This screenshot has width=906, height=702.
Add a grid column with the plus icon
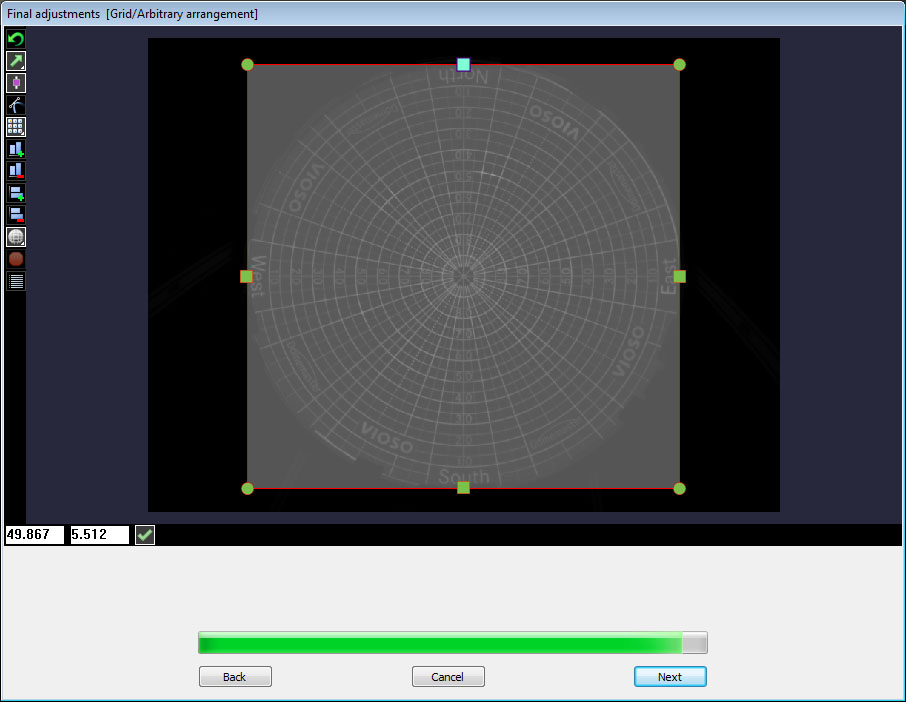16,149
